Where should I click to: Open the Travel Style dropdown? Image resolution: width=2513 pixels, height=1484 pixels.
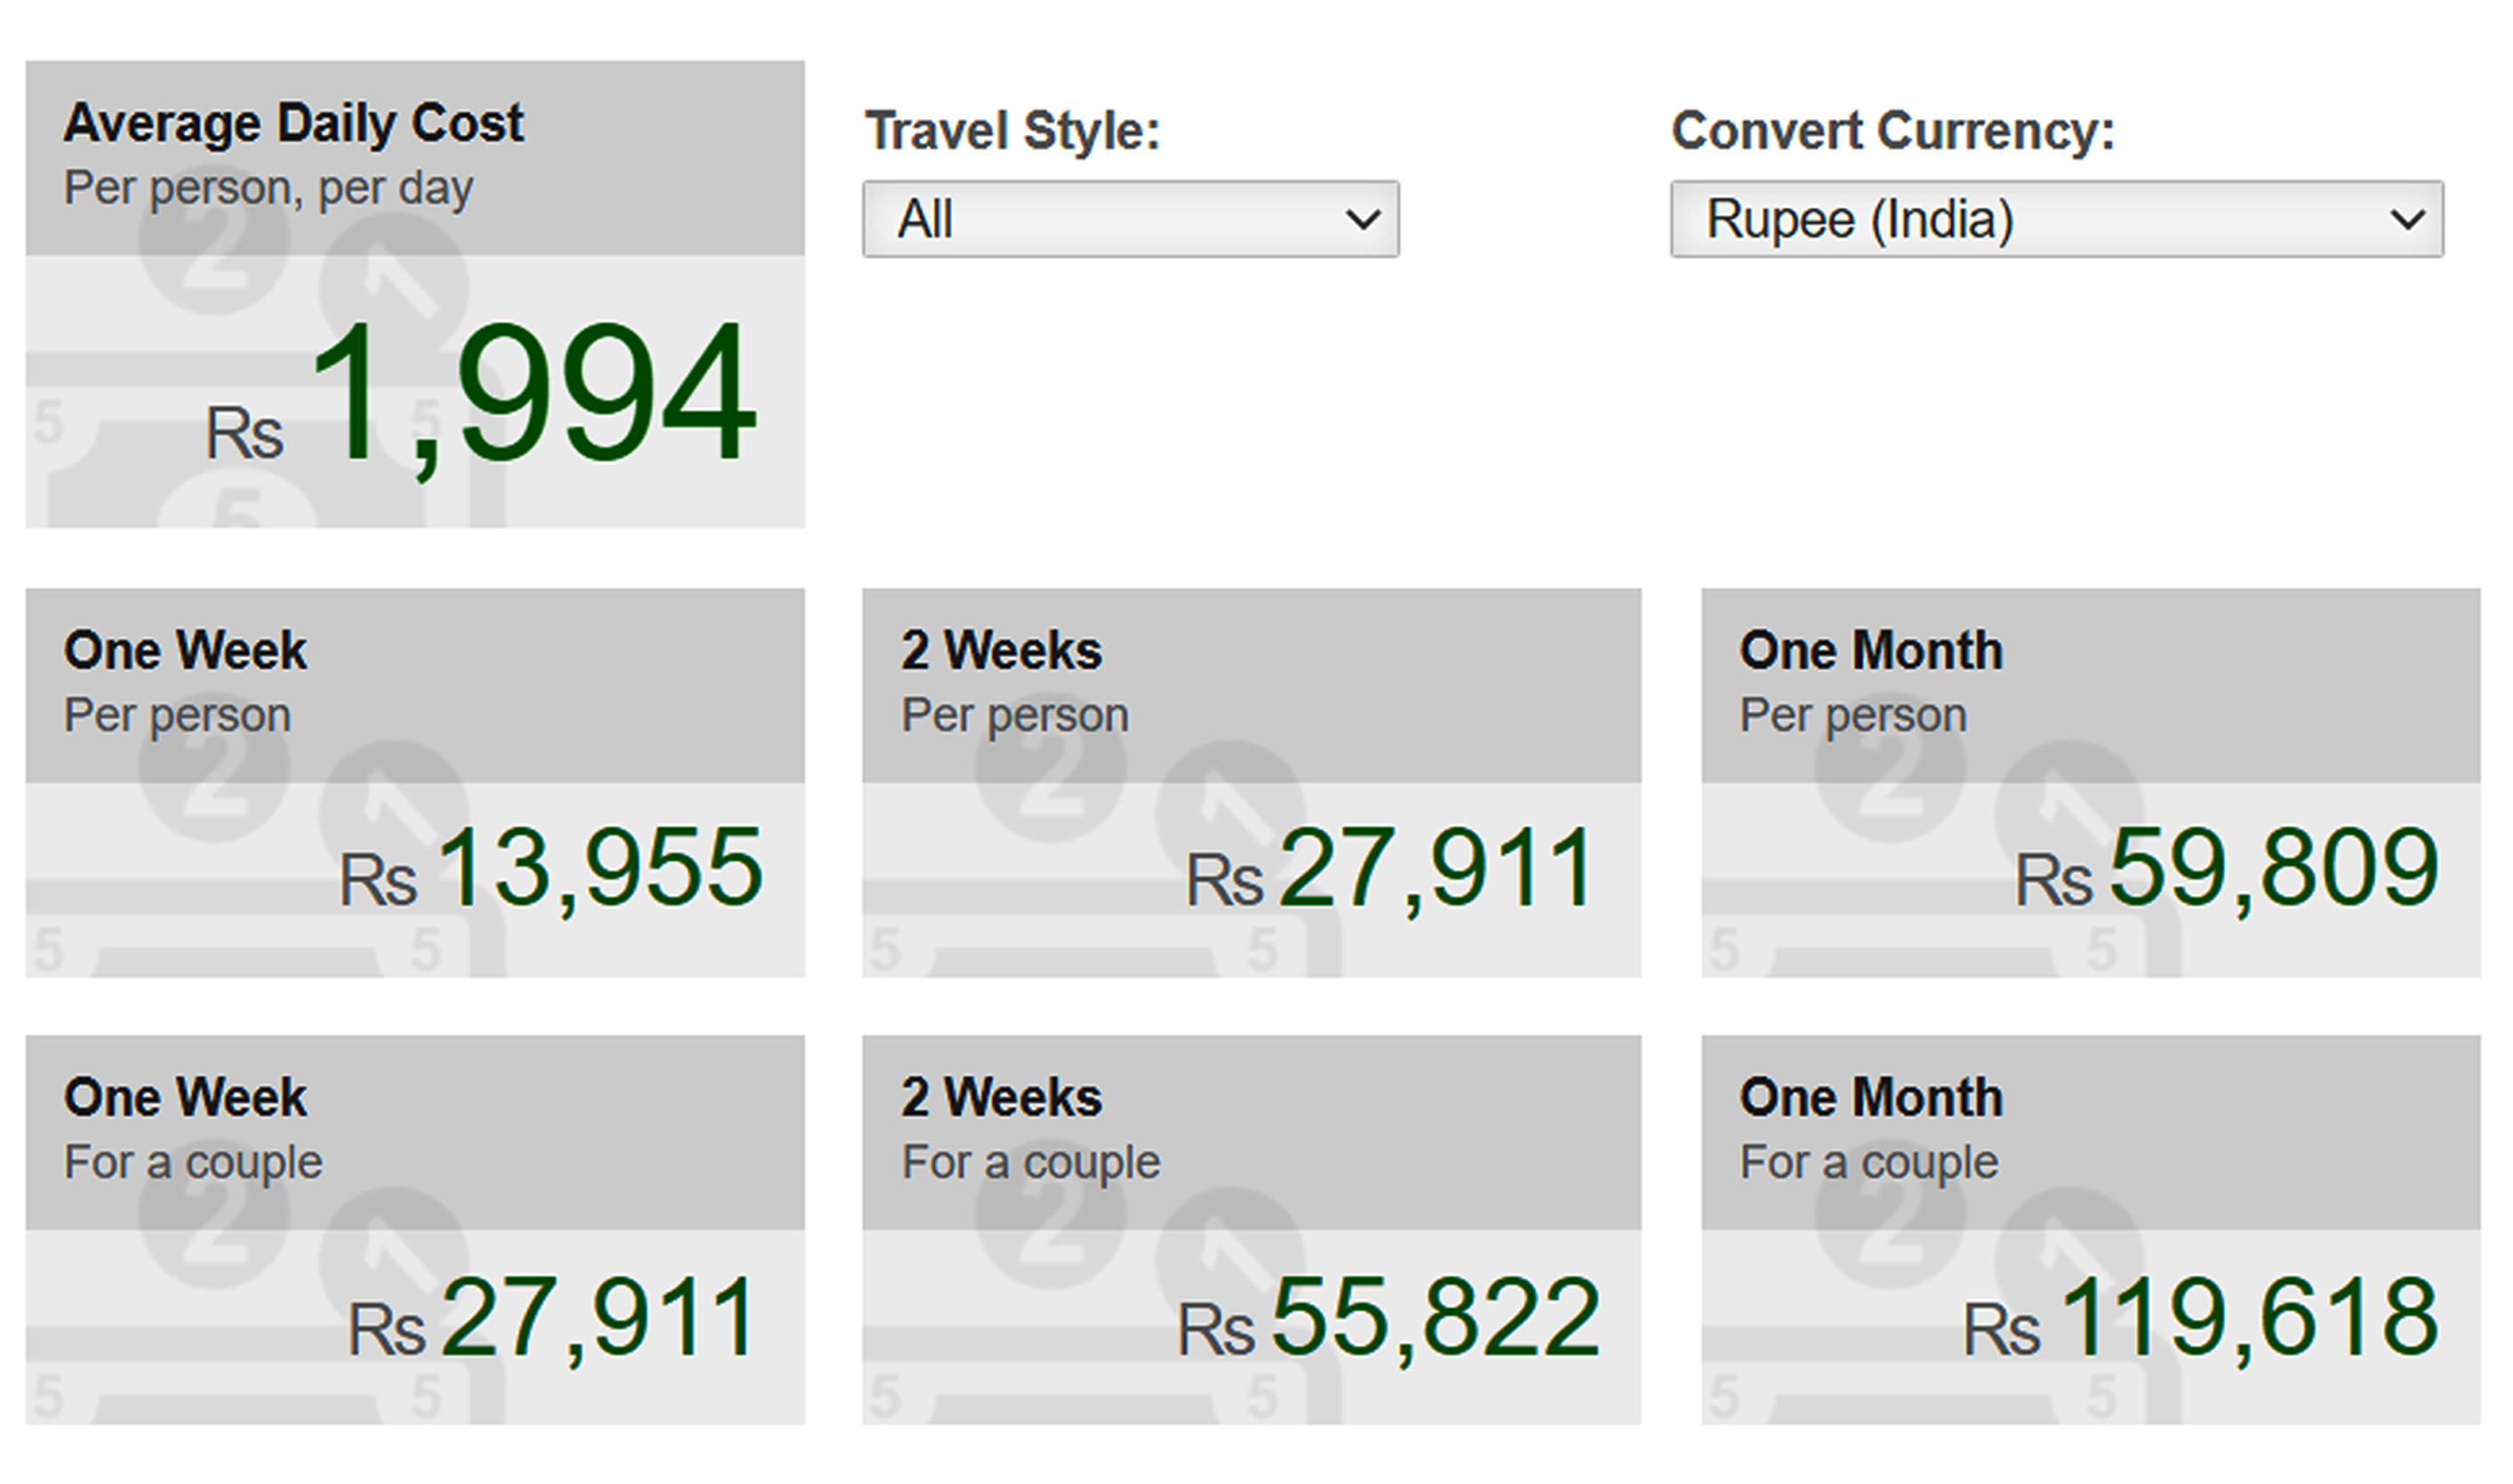click(x=1130, y=219)
